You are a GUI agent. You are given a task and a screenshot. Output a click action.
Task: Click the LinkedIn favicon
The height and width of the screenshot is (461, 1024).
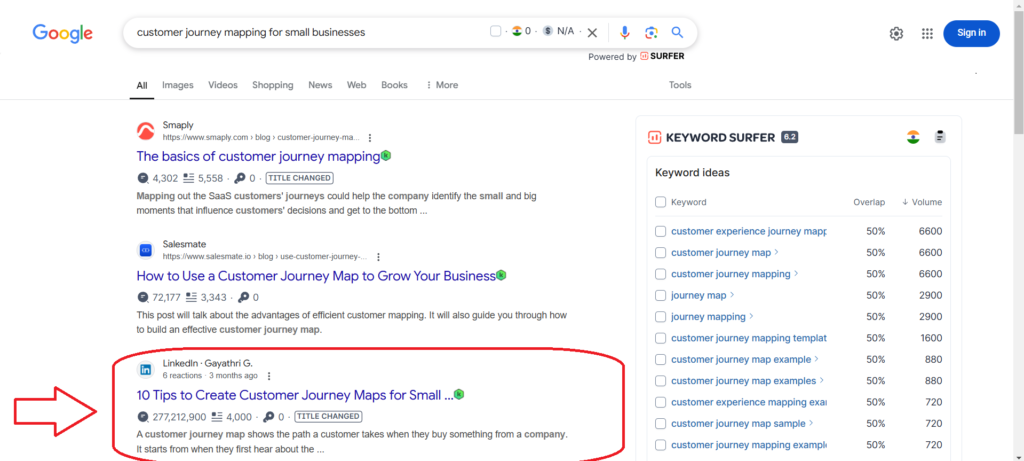[x=146, y=370]
